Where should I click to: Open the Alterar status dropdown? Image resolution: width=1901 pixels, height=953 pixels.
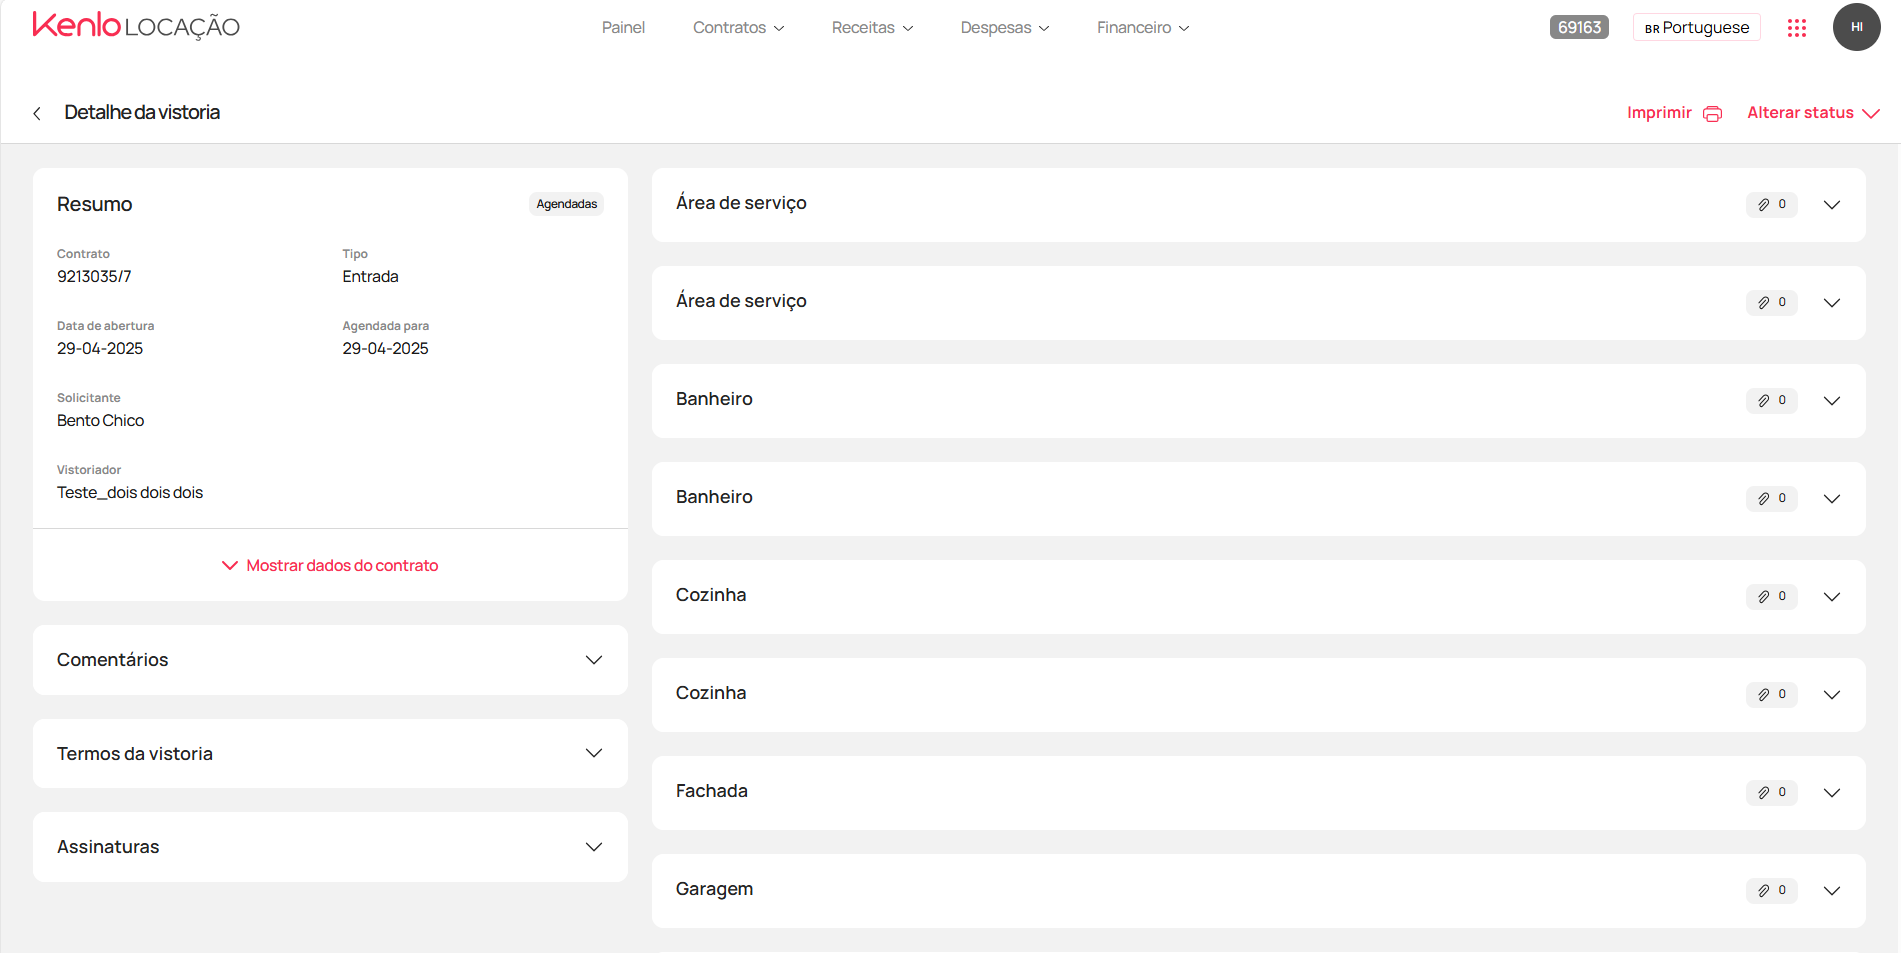click(1813, 113)
